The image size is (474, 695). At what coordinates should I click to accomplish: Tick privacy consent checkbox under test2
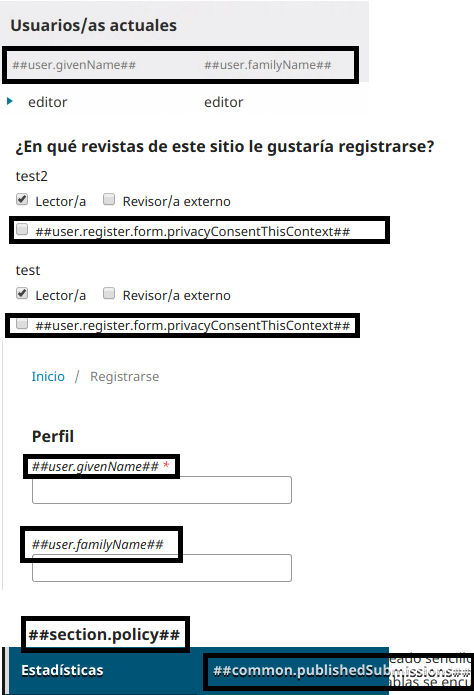point(22,230)
